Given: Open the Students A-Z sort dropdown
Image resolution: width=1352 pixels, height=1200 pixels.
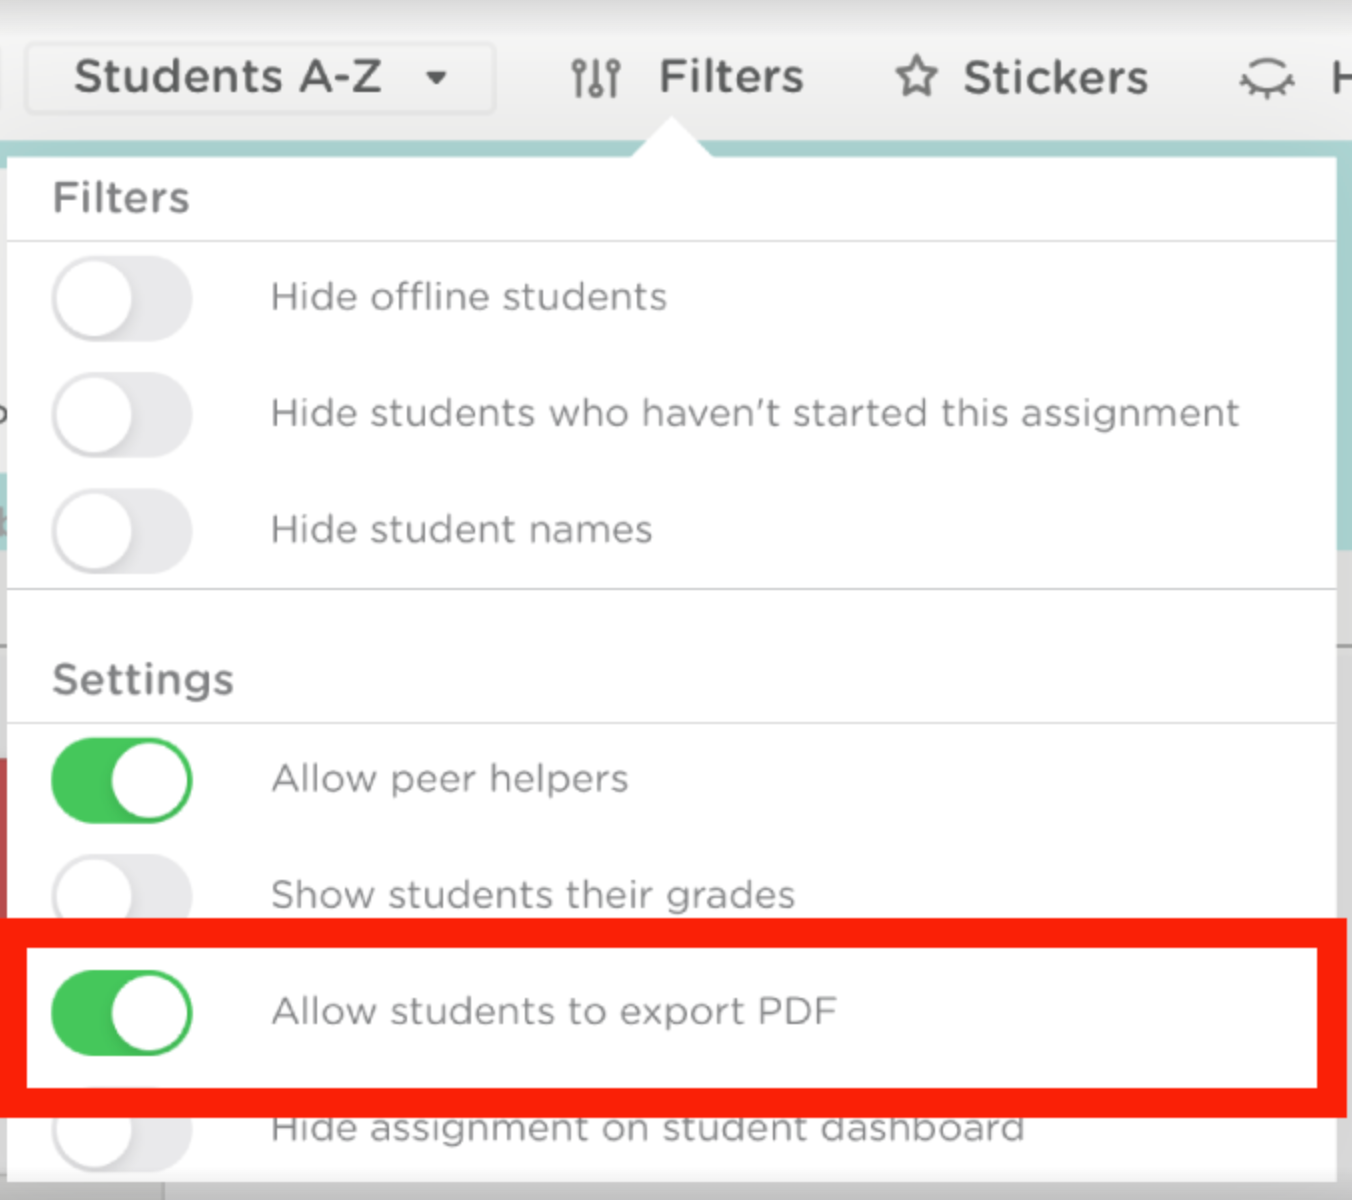Looking at the screenshot, I should coord(228,77).
